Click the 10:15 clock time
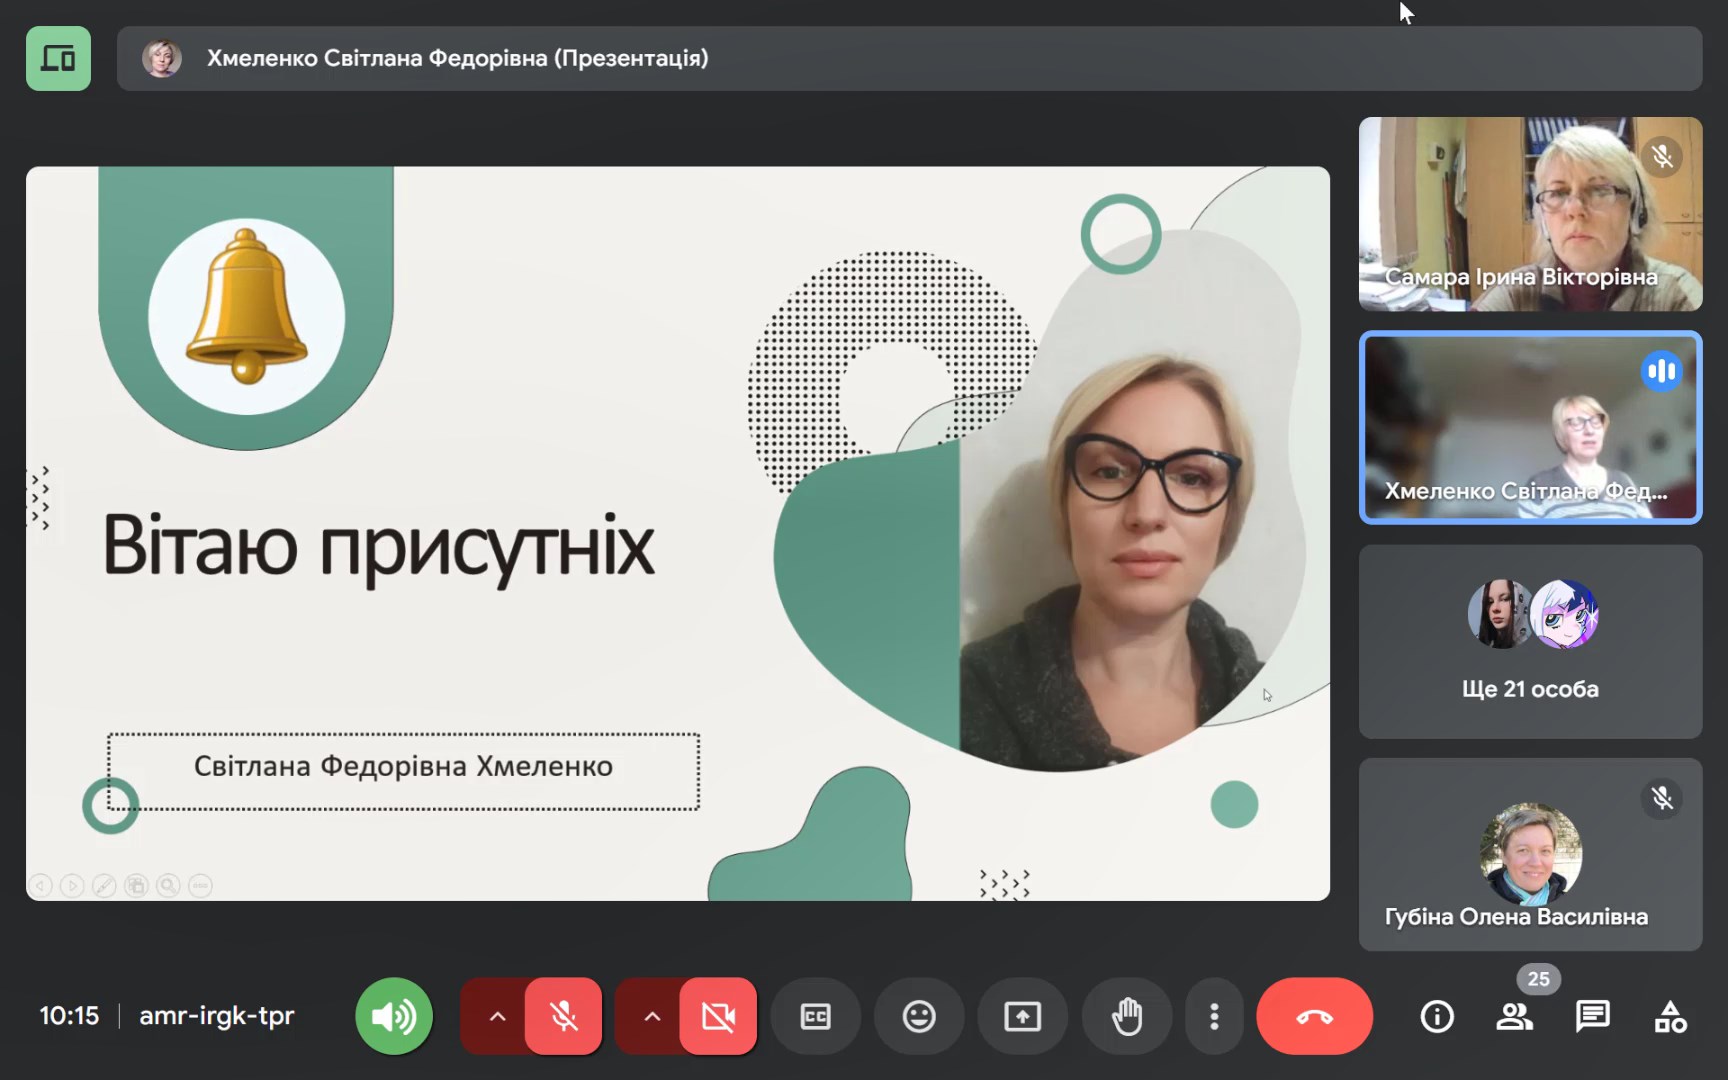The width and height of the screenshot is (1728, 1080). (69, 1016)
